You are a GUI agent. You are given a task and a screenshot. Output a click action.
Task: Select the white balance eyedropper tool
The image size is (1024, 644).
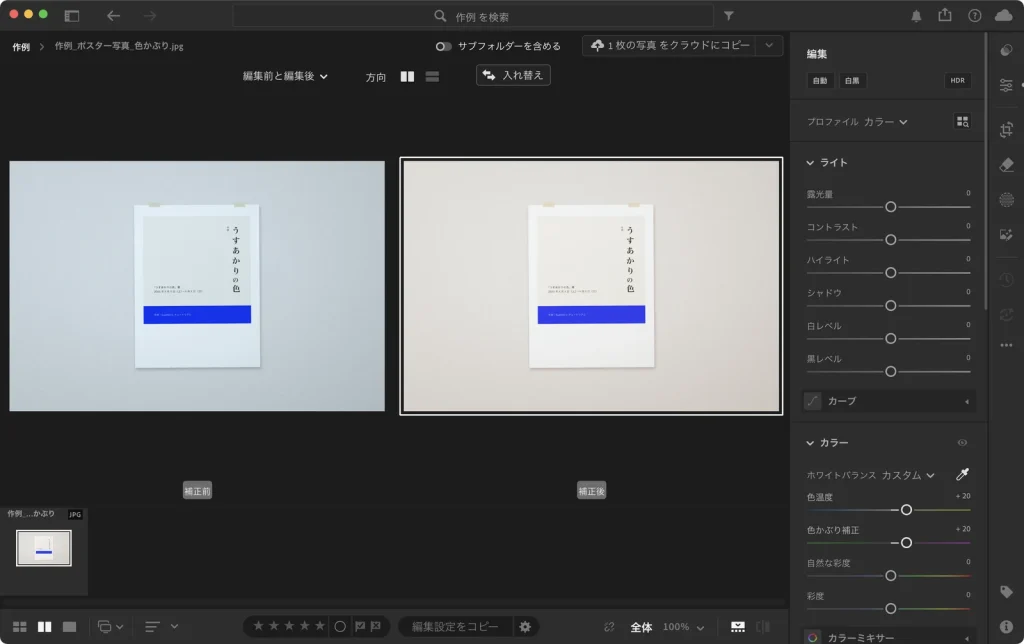pos(962,474)
